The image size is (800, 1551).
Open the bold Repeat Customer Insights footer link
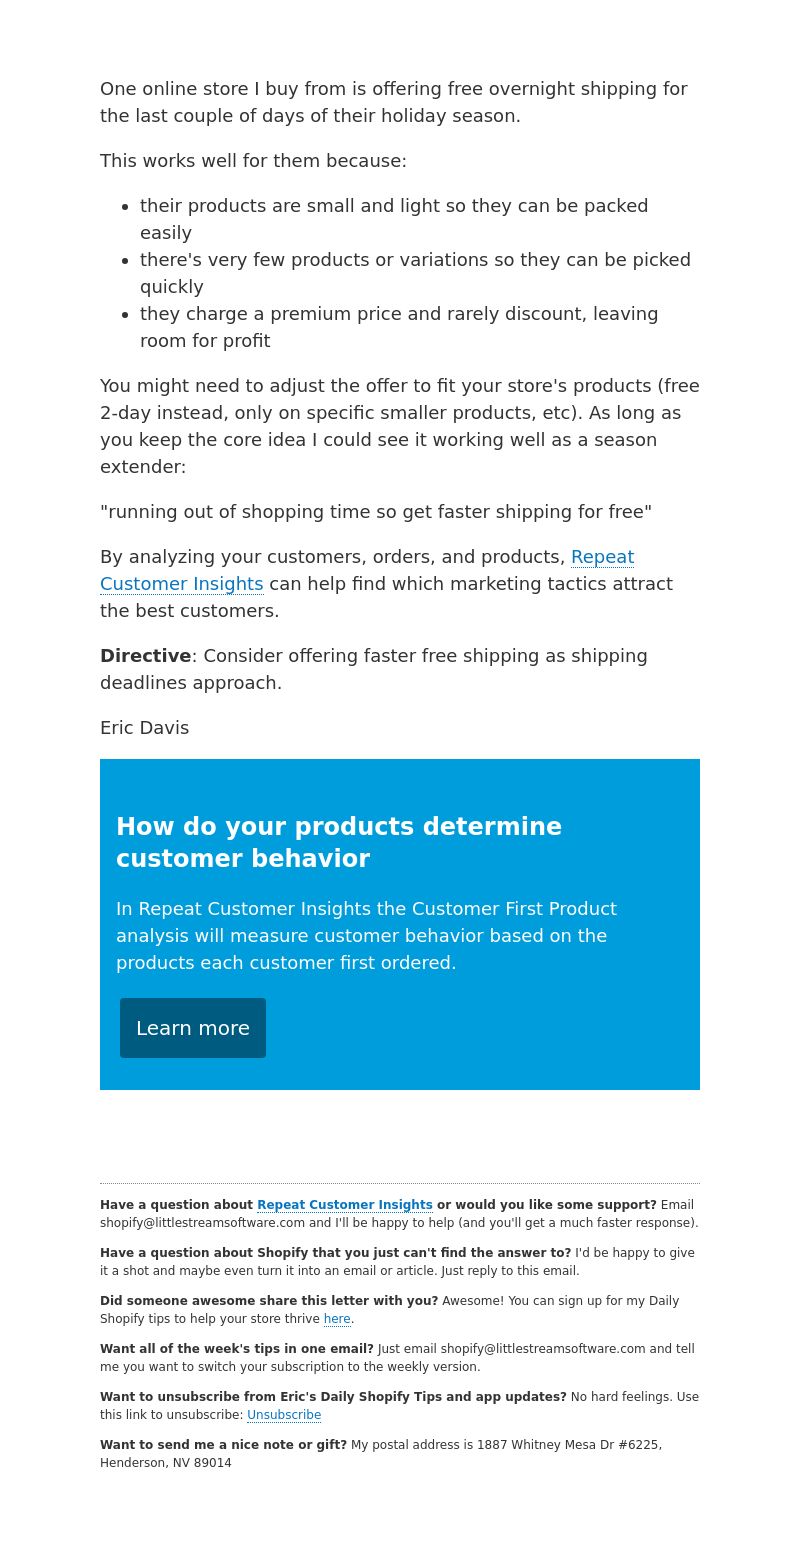[345, 1205]
